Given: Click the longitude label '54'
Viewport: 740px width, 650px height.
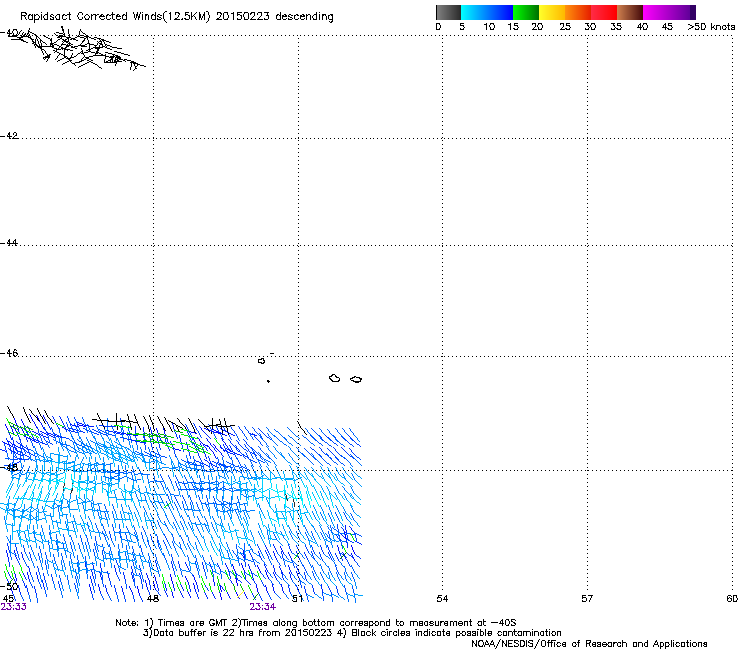Looking at the screenshot, I should pyautogui.click(x=442, y=599).
